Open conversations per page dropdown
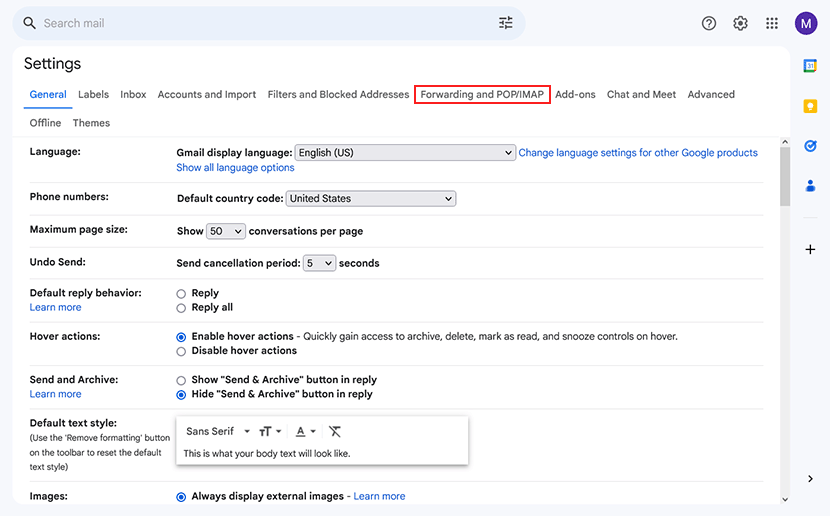The image size is (830, 516). (x=225, y=231)
